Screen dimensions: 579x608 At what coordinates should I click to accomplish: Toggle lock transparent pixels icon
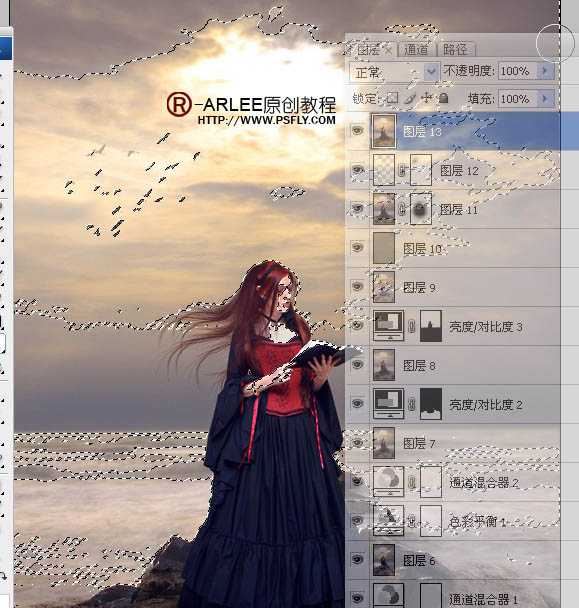pos(392,98)
